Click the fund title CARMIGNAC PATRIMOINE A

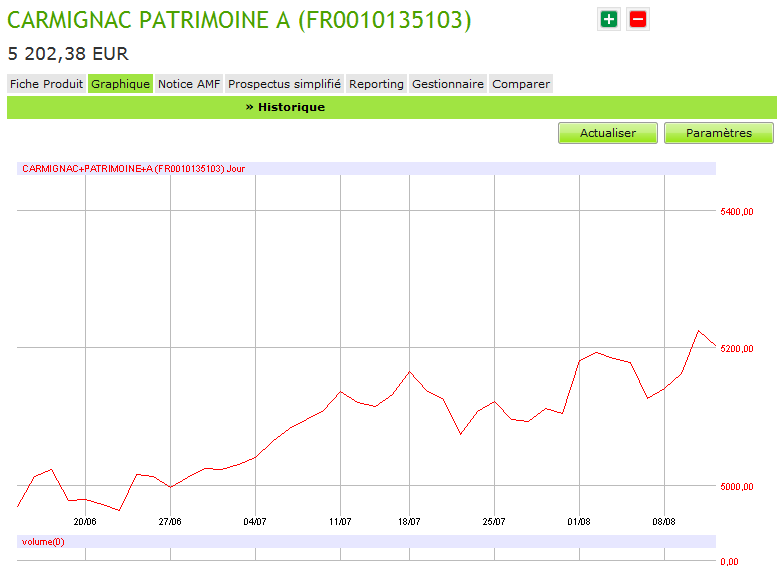[x=239, y=20]
